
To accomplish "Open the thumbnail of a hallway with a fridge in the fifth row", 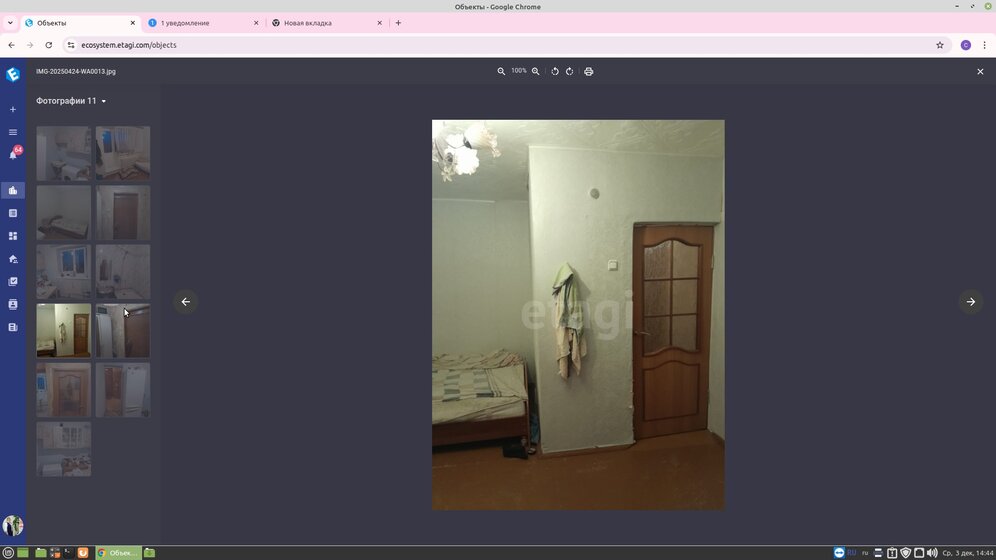I will (x=123, y=390).
